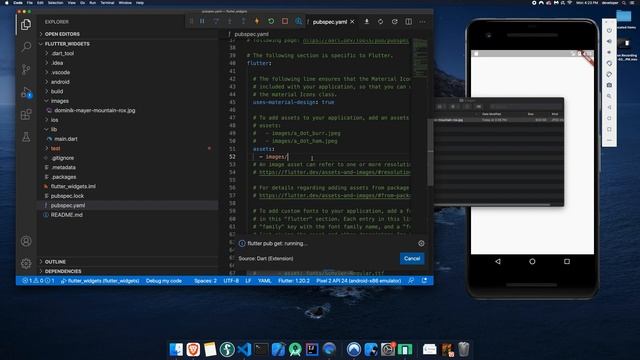Expand the DEPENDENCIES section
Screen dimensions: 640x360
[63, 271]
